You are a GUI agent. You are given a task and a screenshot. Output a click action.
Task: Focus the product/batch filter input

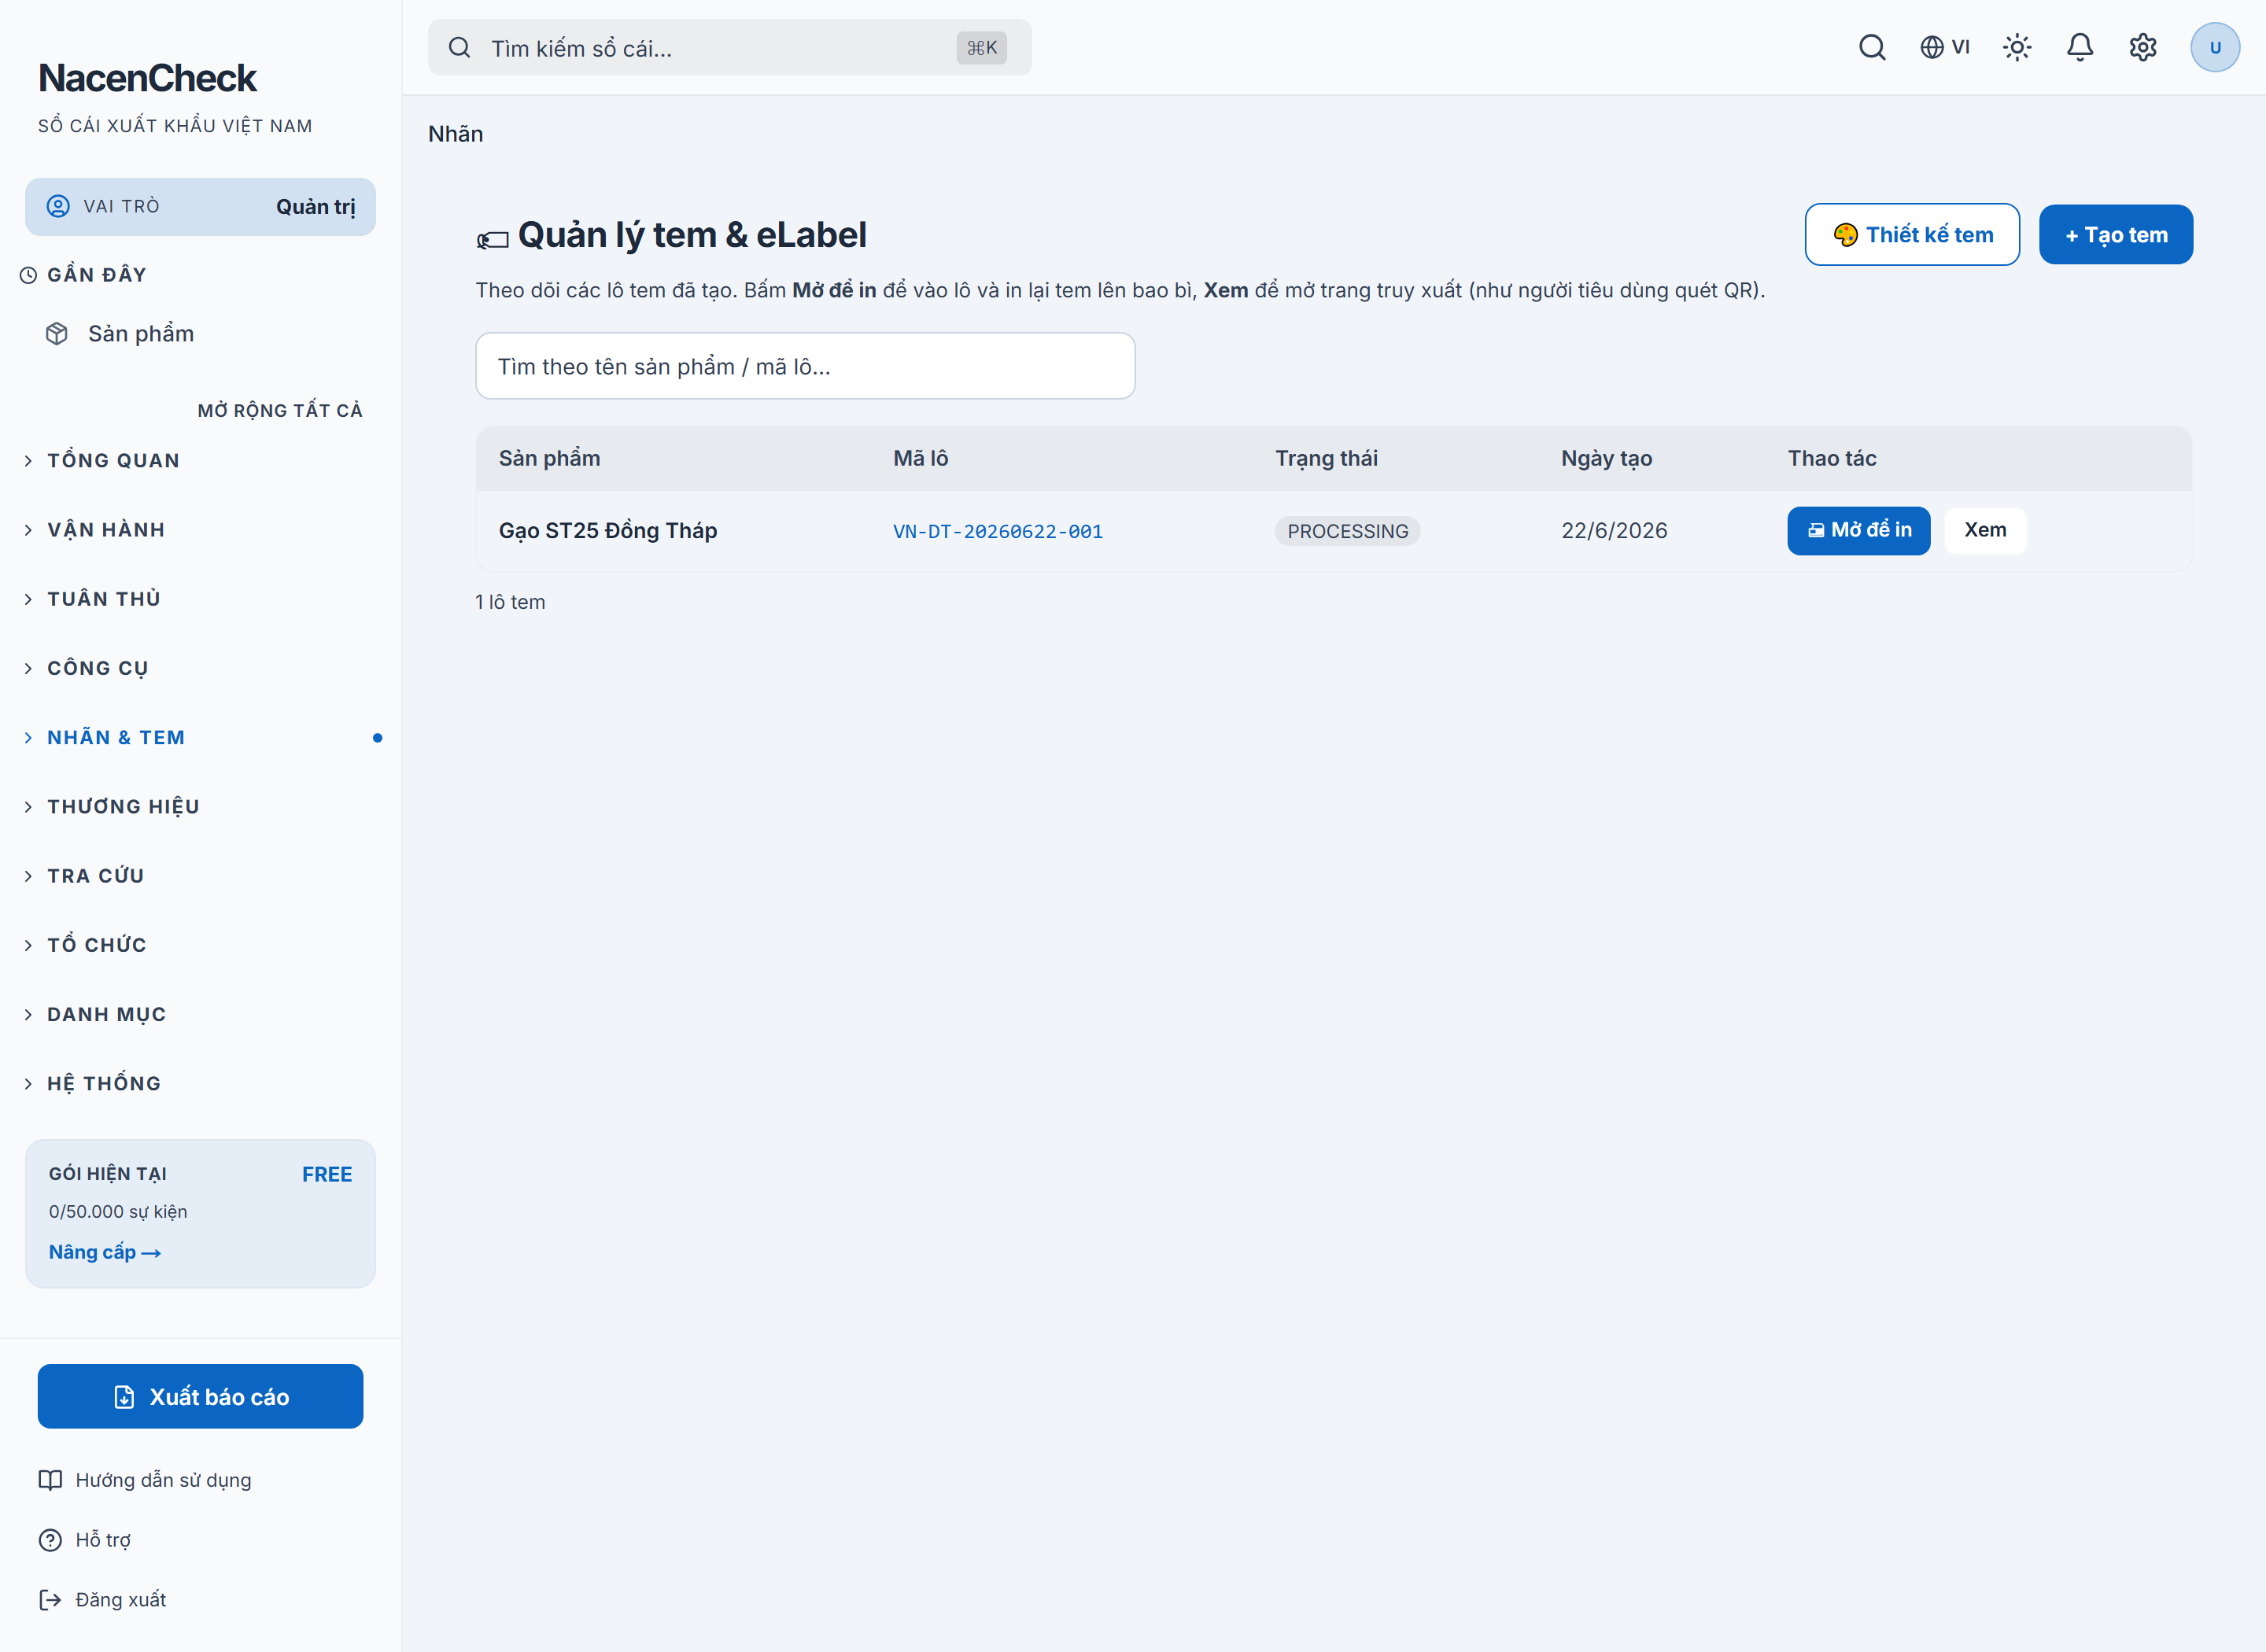pos(805,366)
